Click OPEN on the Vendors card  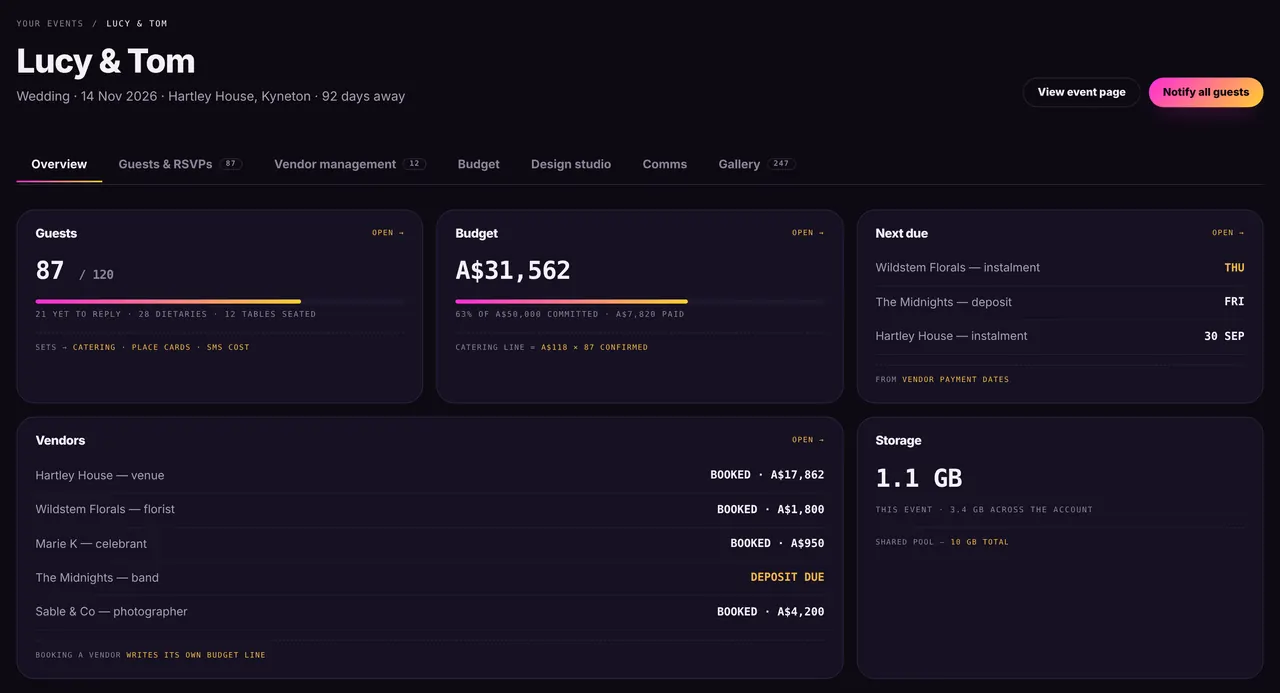coord(808,440)
